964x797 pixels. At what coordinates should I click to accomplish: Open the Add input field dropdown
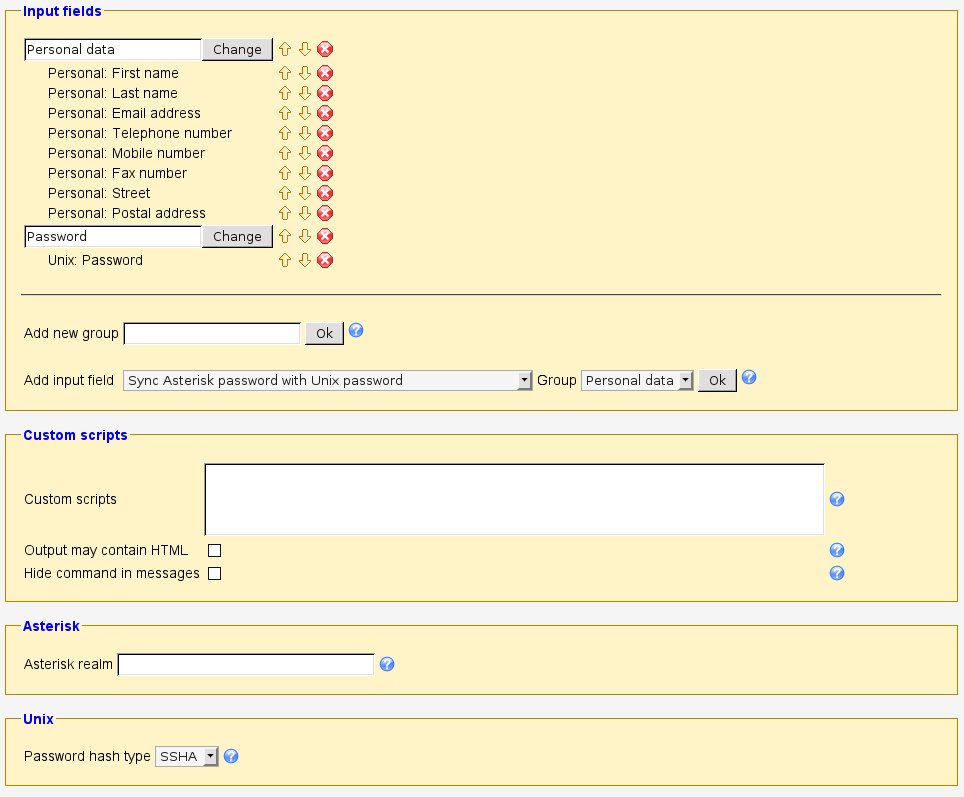(x=327, y=380)
